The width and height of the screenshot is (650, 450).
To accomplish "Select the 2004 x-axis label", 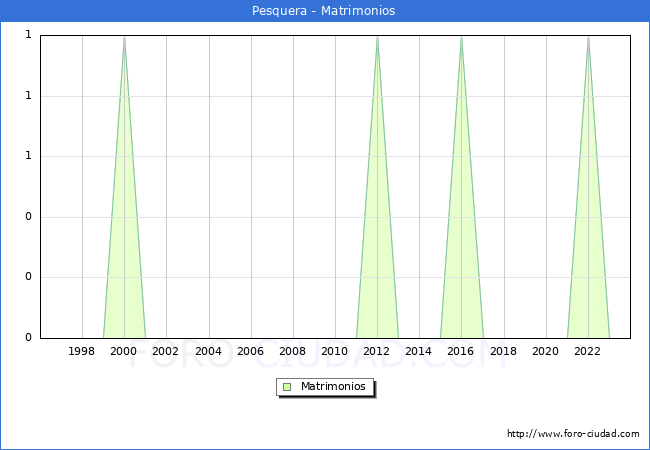I will tap(208, 351).
